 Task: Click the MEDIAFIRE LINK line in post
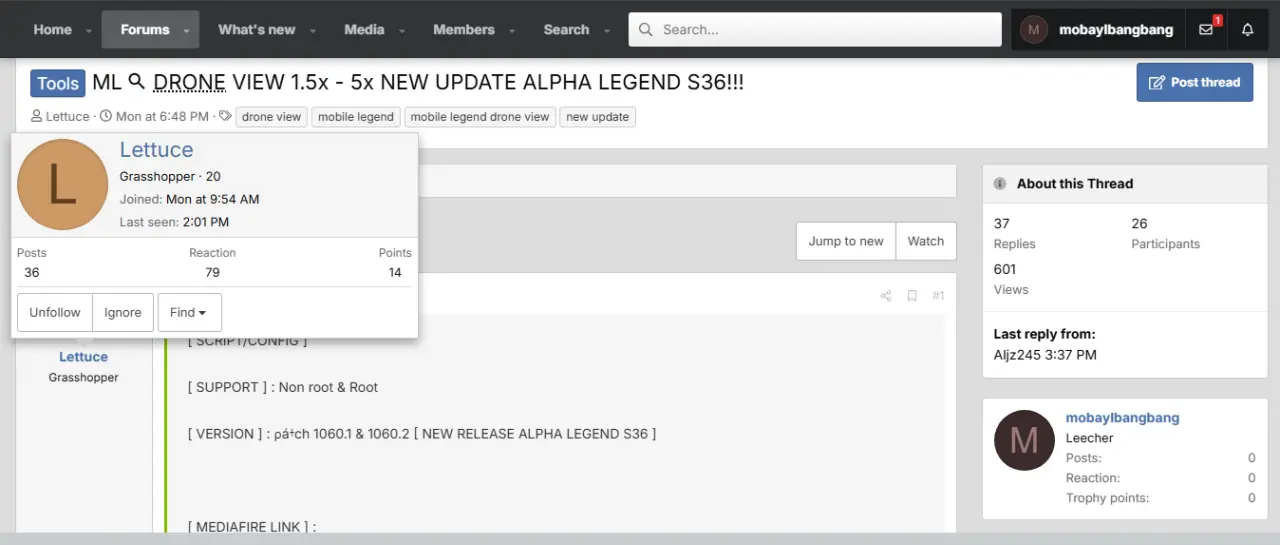[x=252, y=527]
